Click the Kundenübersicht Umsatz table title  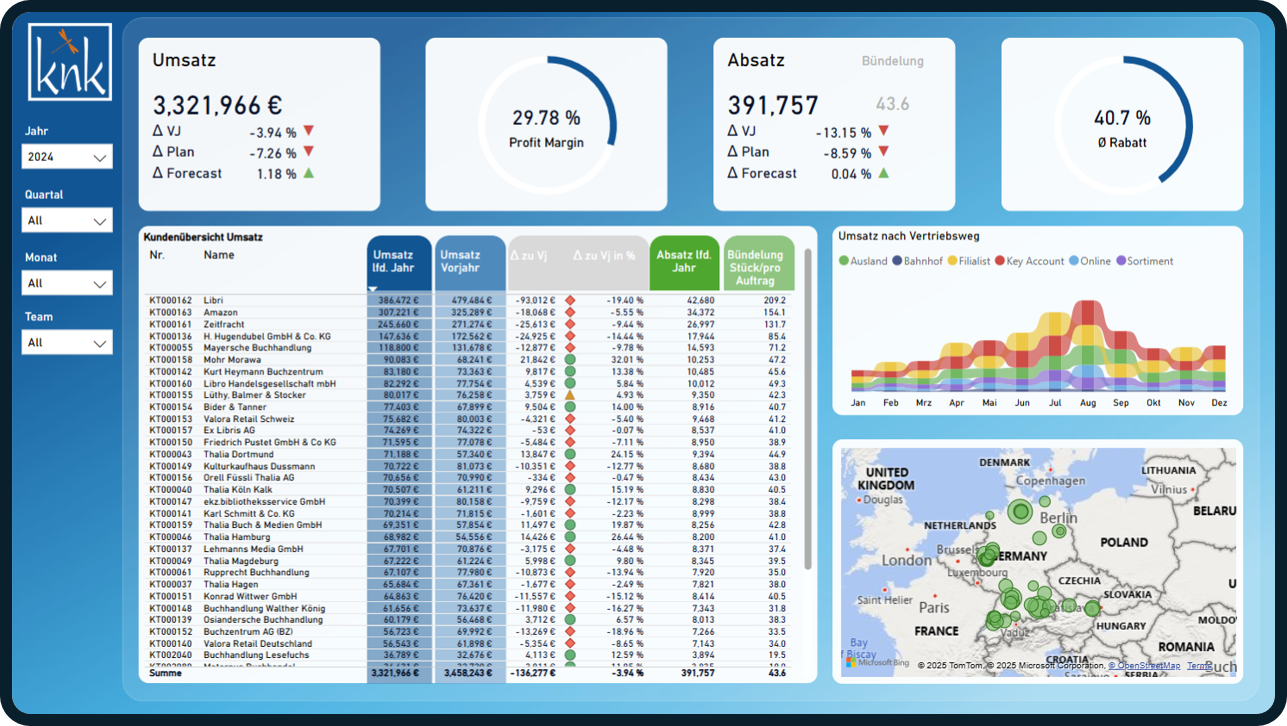pyautogui.click(x=203, y=237)
